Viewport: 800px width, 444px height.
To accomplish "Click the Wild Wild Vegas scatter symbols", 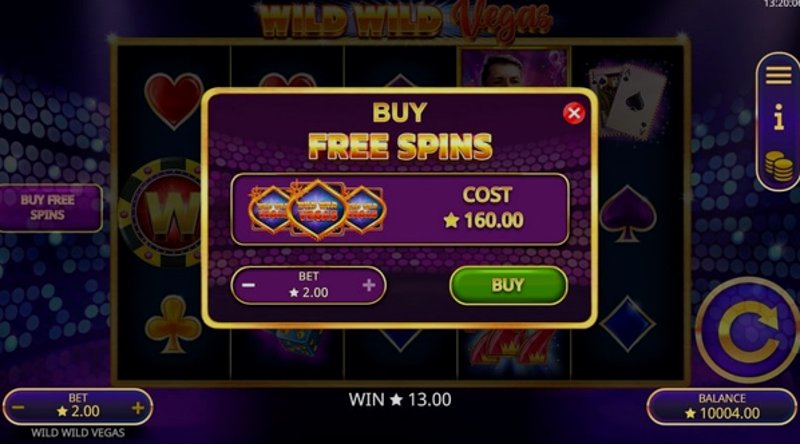I will point(317,210).
